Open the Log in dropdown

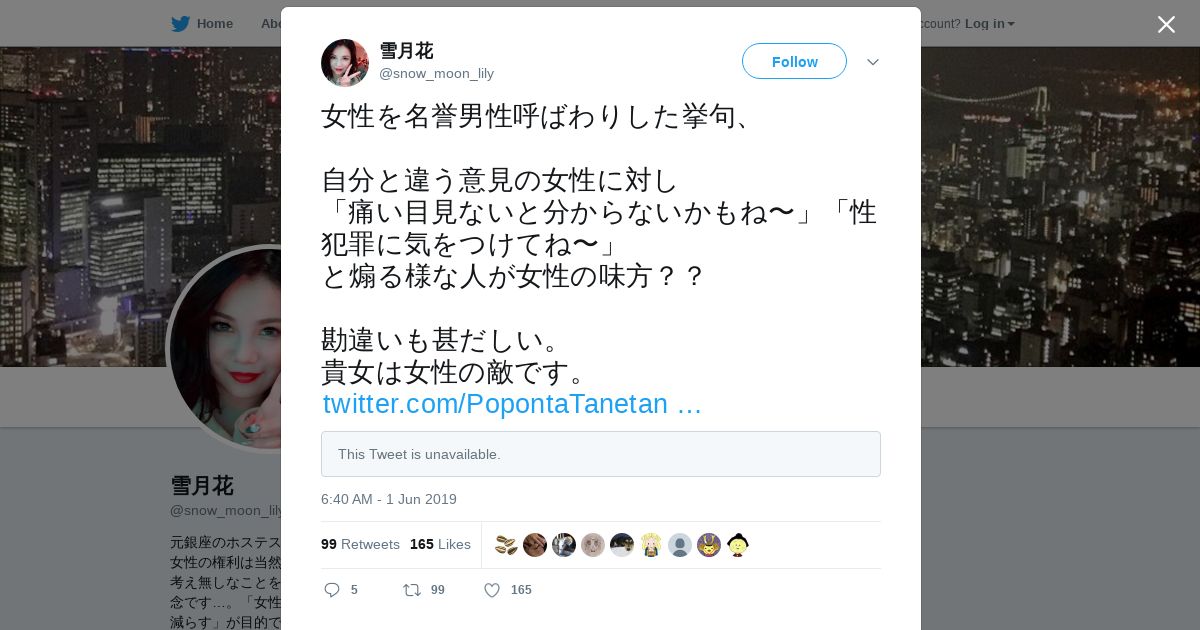click(x=990, y=23)
